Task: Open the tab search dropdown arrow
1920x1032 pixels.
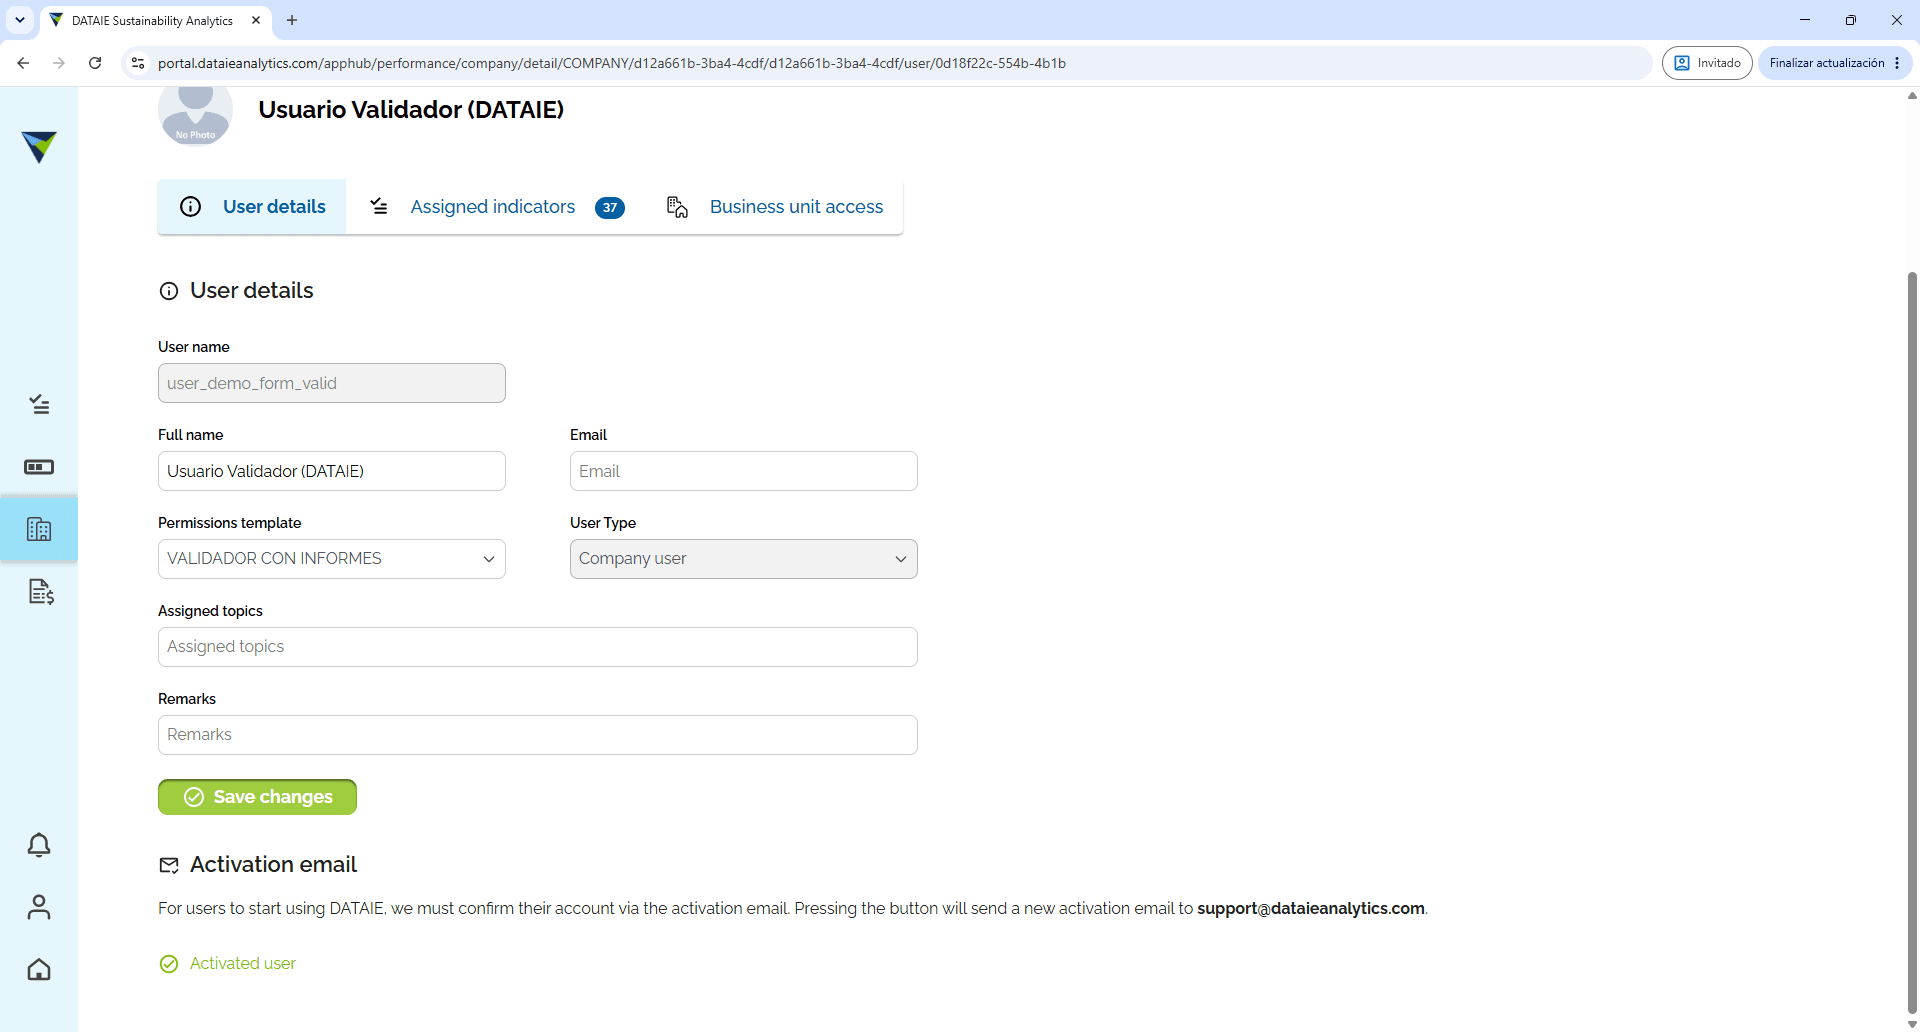Action: point(20,20)
